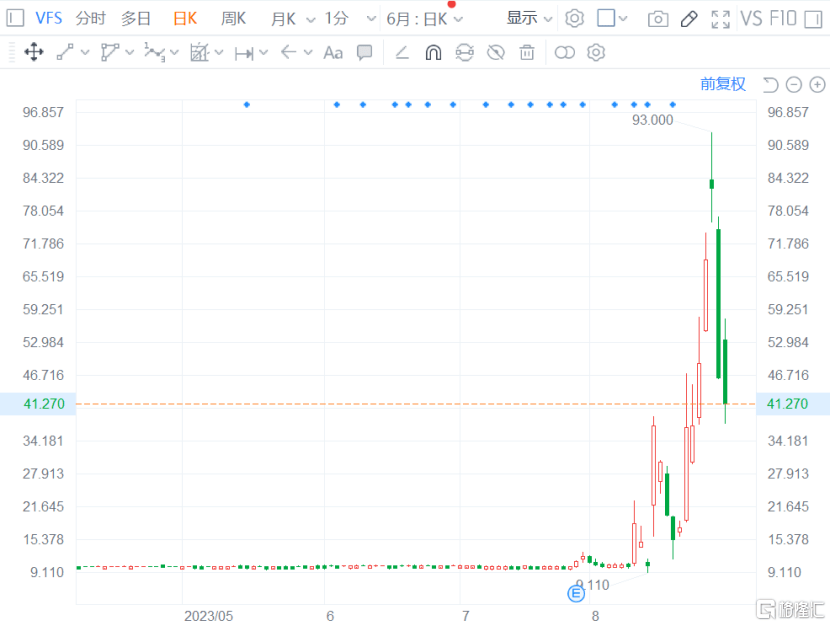
Task: Enter fullscreen chart mode
Action: (x=720, y=19)
